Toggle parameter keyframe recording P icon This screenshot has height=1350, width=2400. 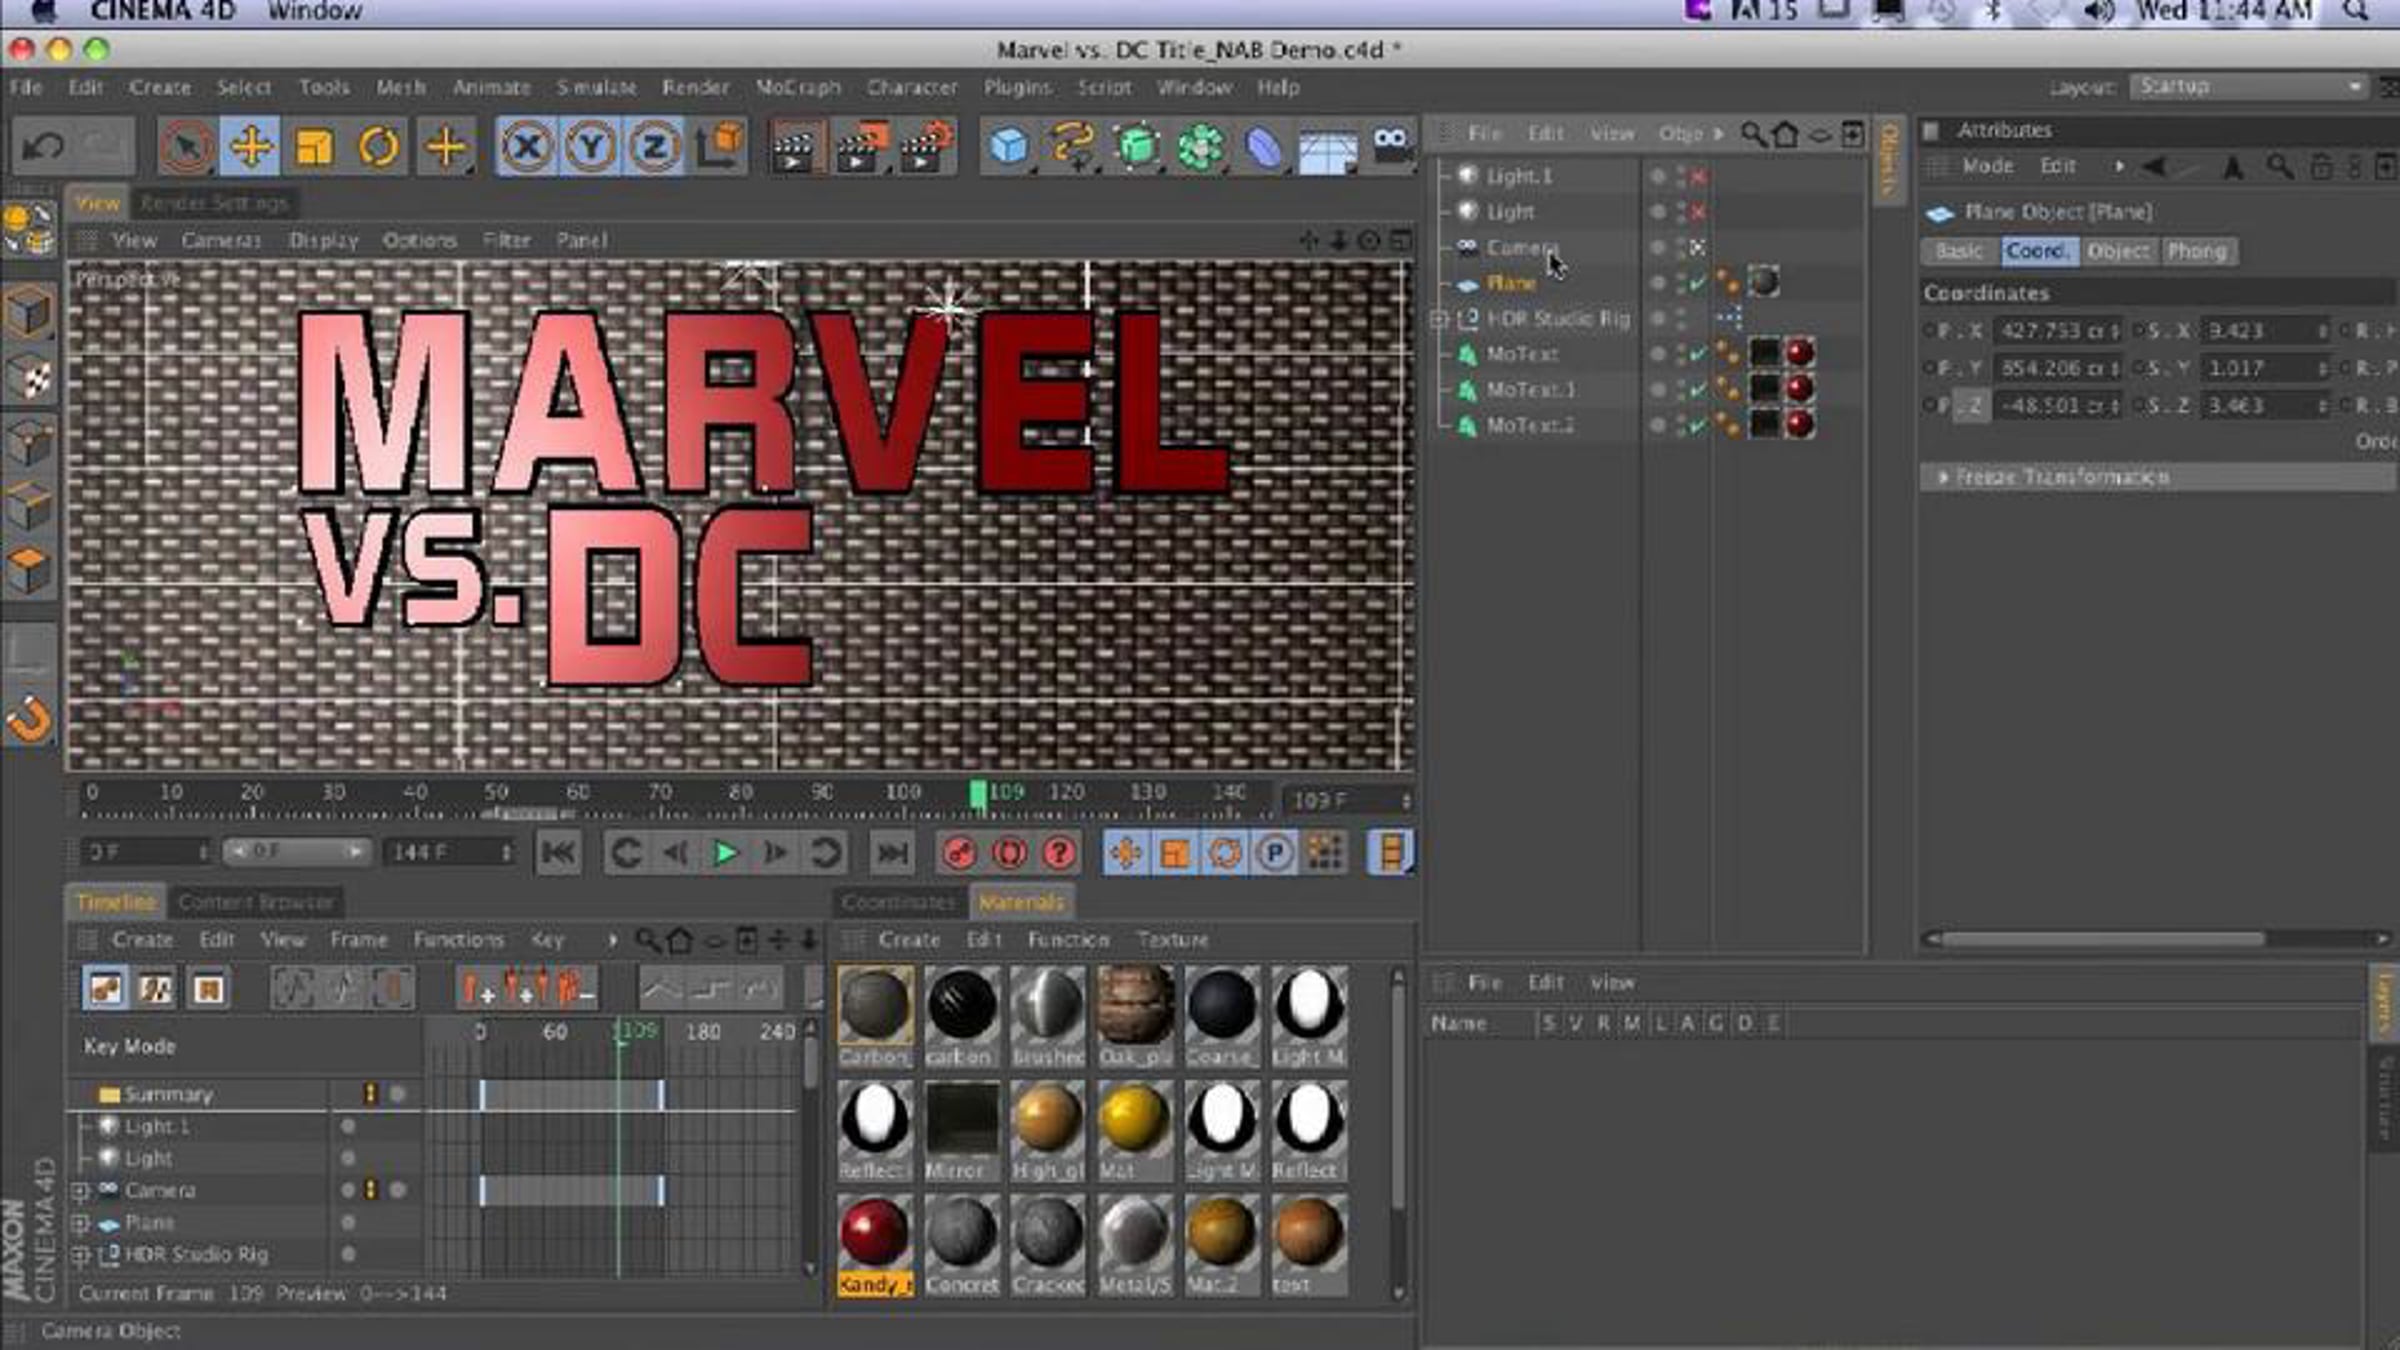1274,853
